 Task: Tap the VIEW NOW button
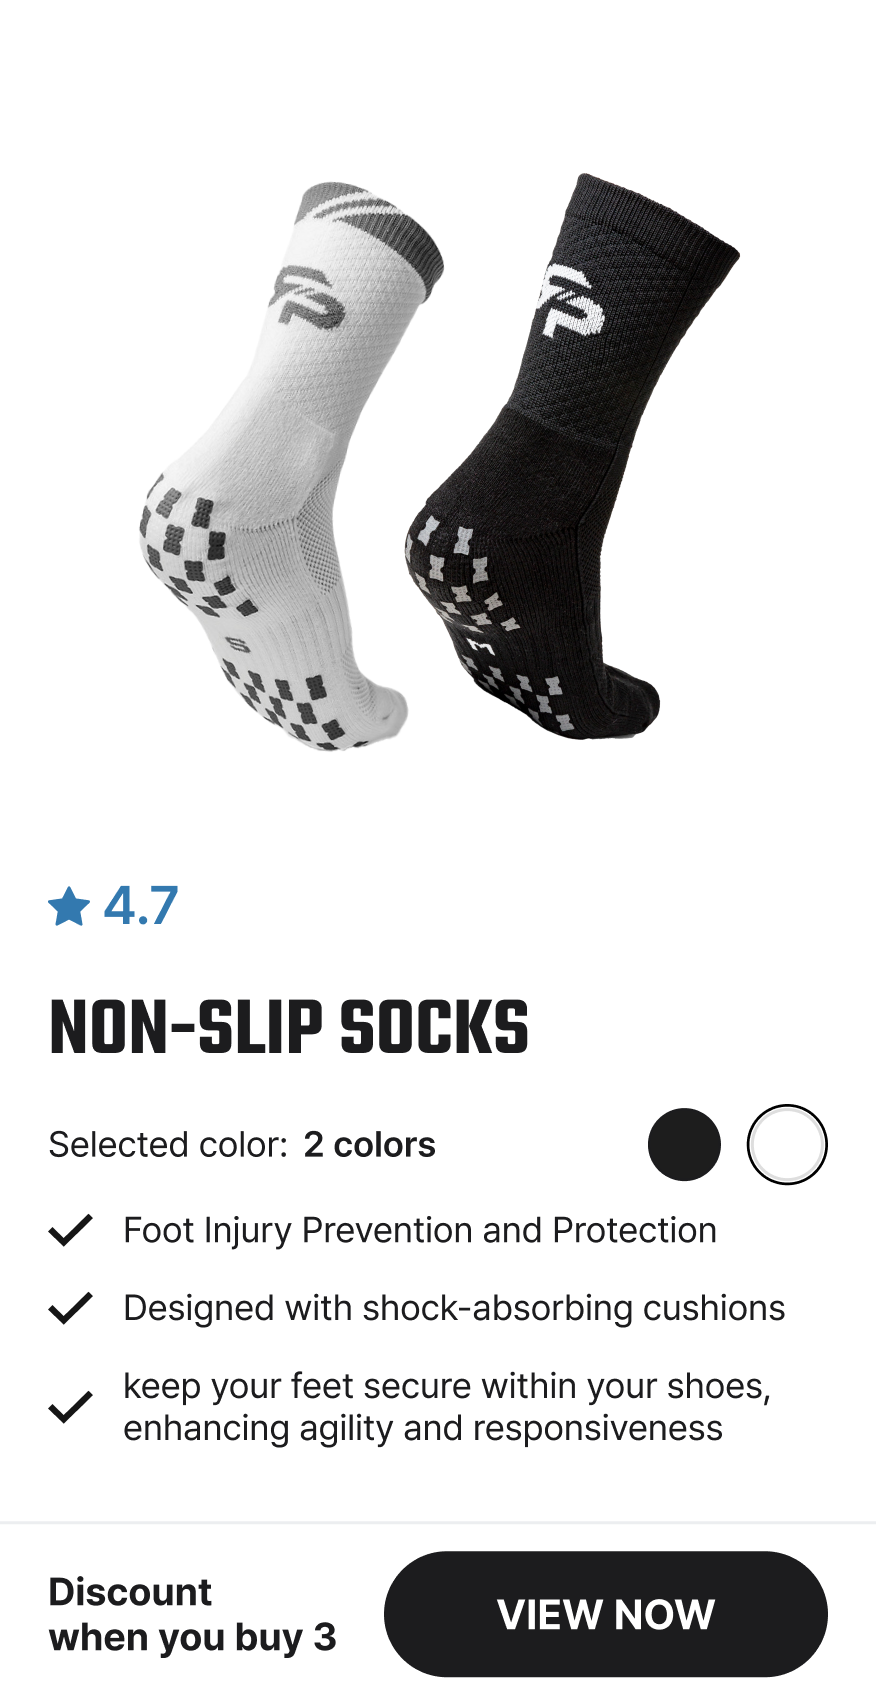coord(606,1614)
